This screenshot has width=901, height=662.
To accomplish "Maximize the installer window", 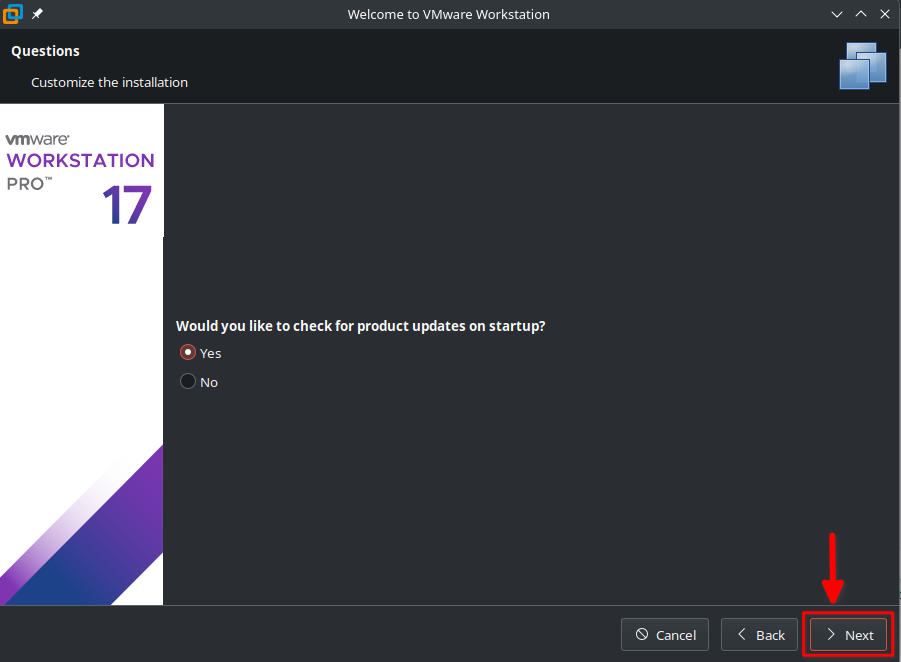I will point(860,14).
